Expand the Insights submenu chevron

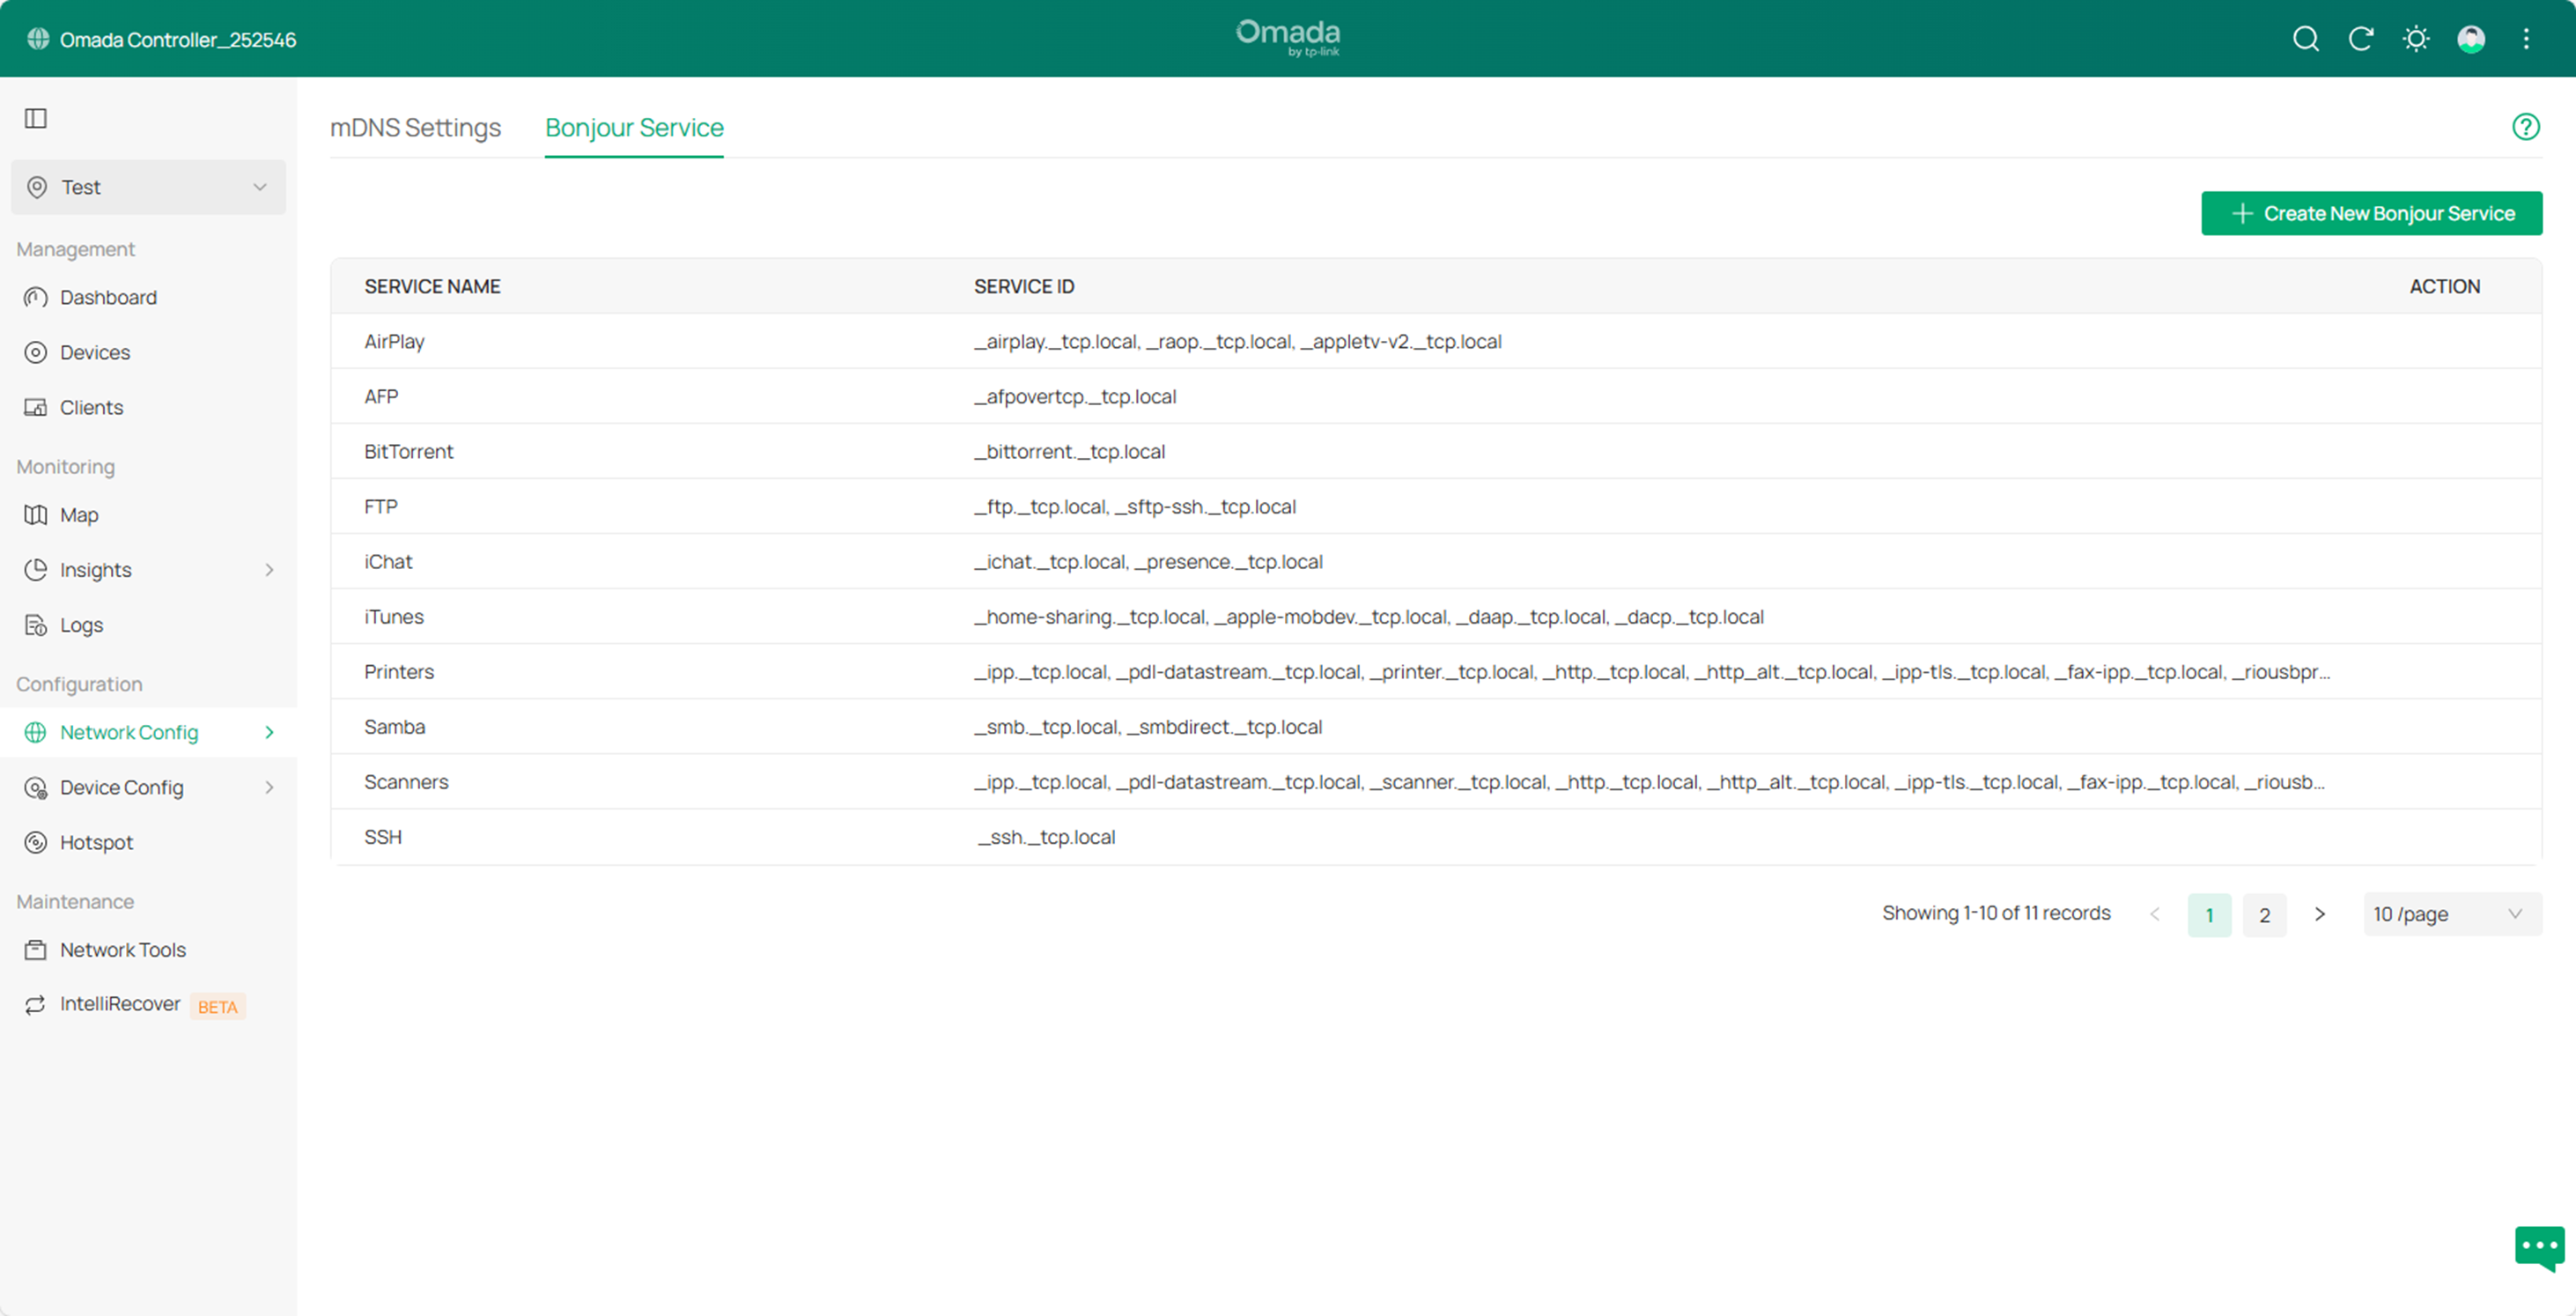tap(268, 569)
